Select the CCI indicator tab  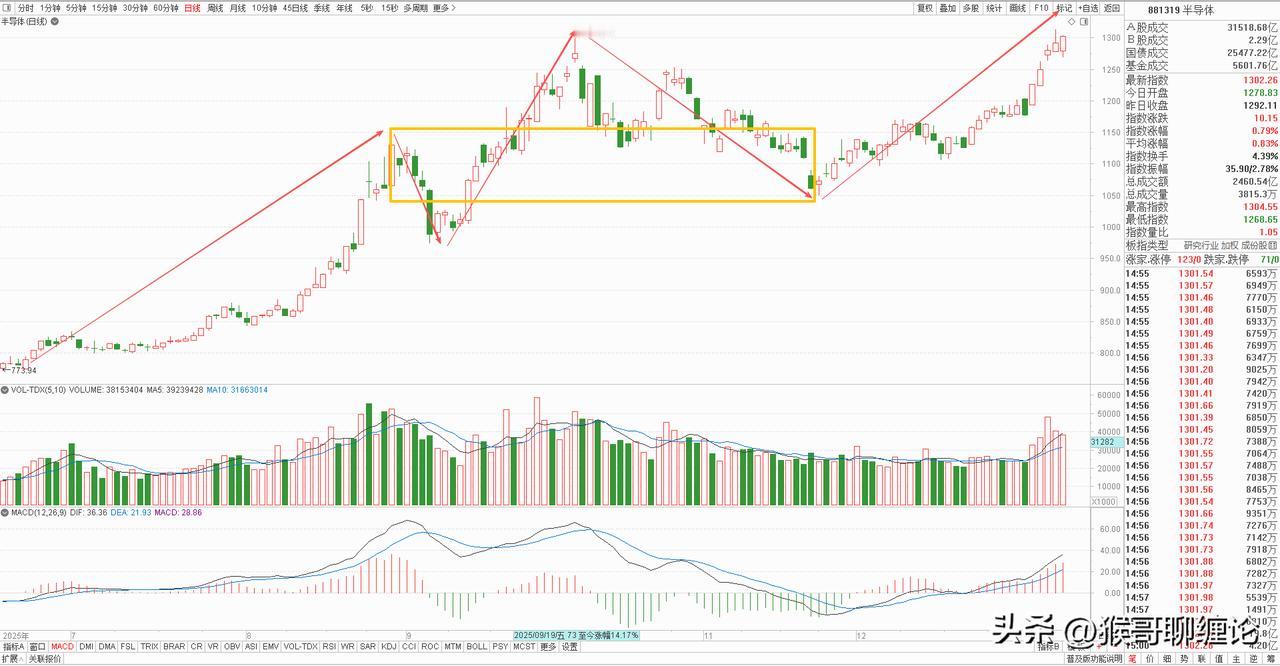coord(409,646)
